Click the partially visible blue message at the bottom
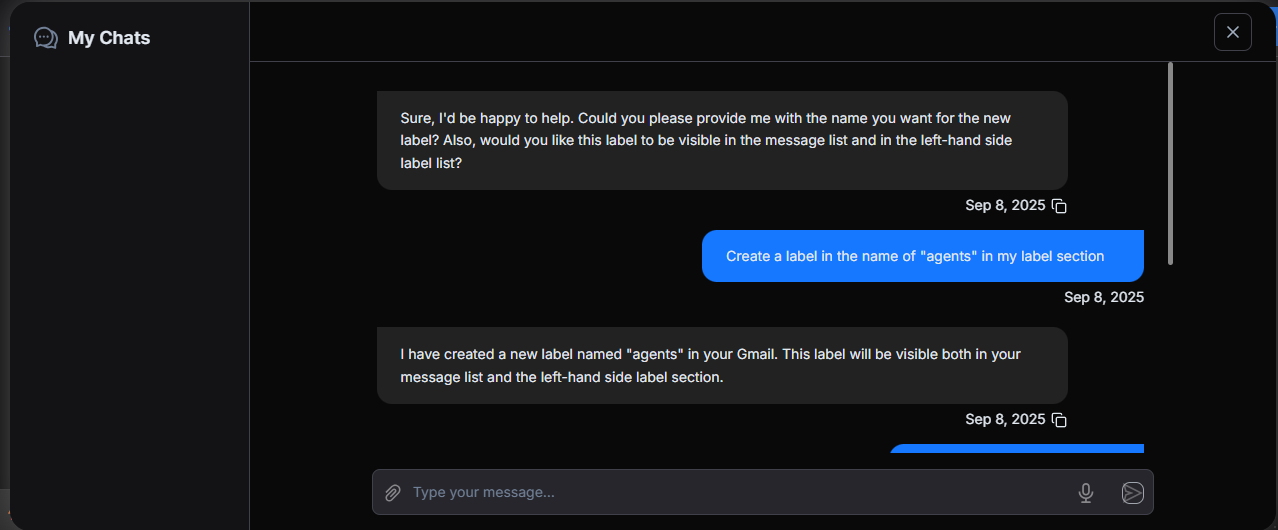 (1015, 449)
